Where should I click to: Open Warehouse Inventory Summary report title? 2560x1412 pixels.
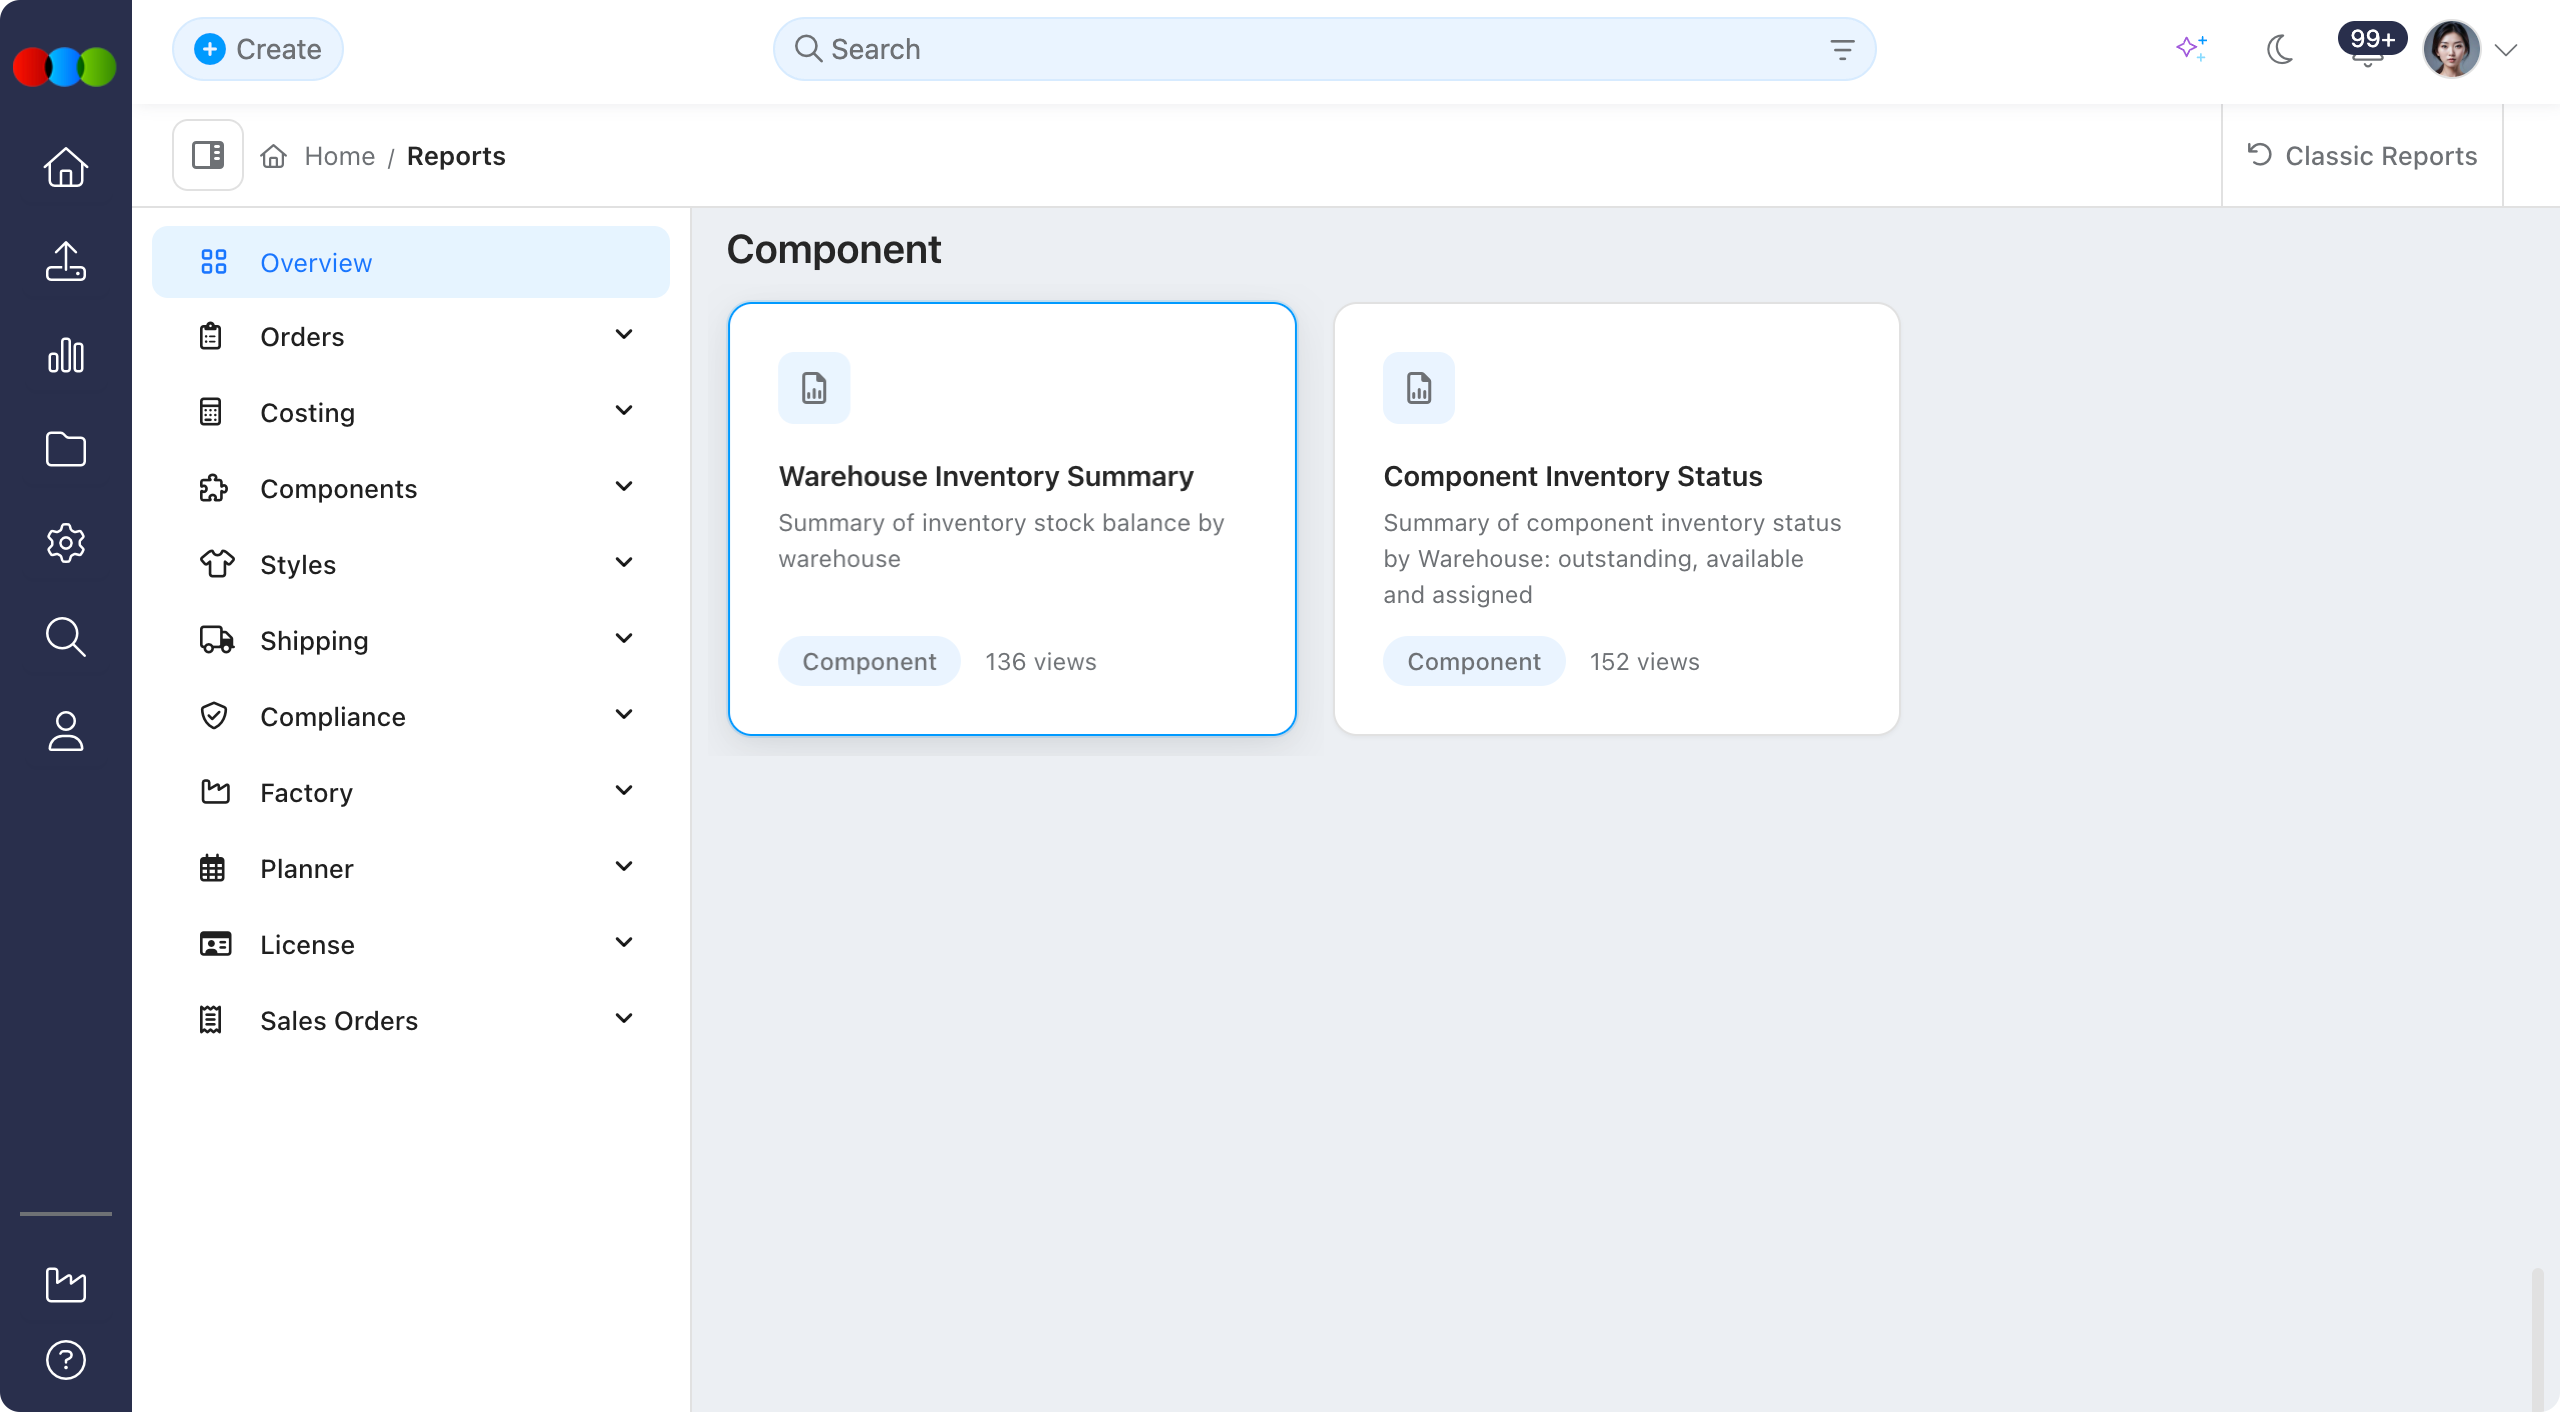(986, 476)
